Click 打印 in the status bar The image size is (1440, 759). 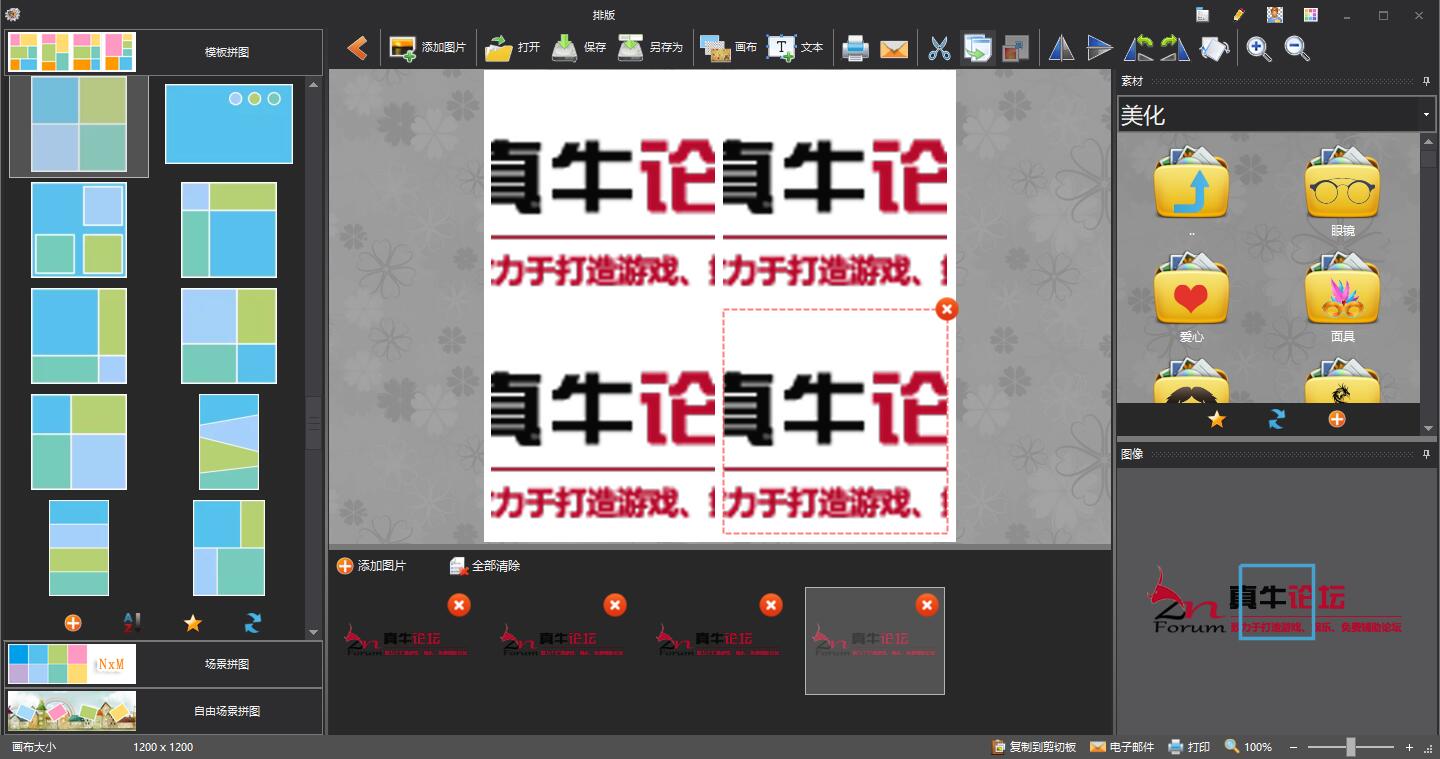[x=1189, y=747]
